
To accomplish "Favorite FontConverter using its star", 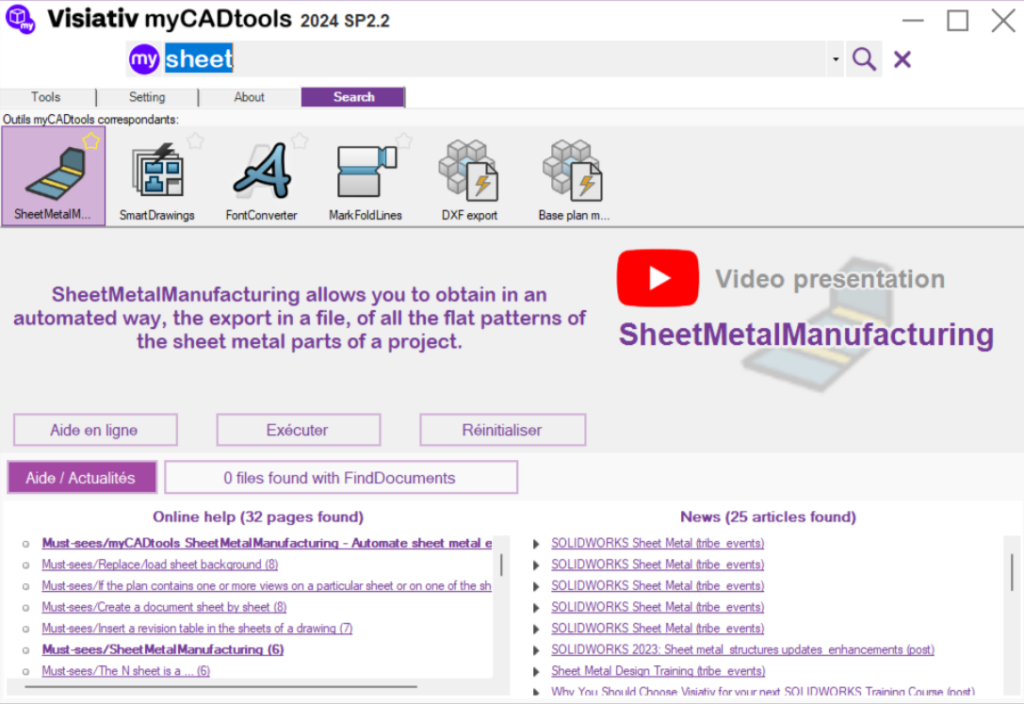I will pos(300,140).
